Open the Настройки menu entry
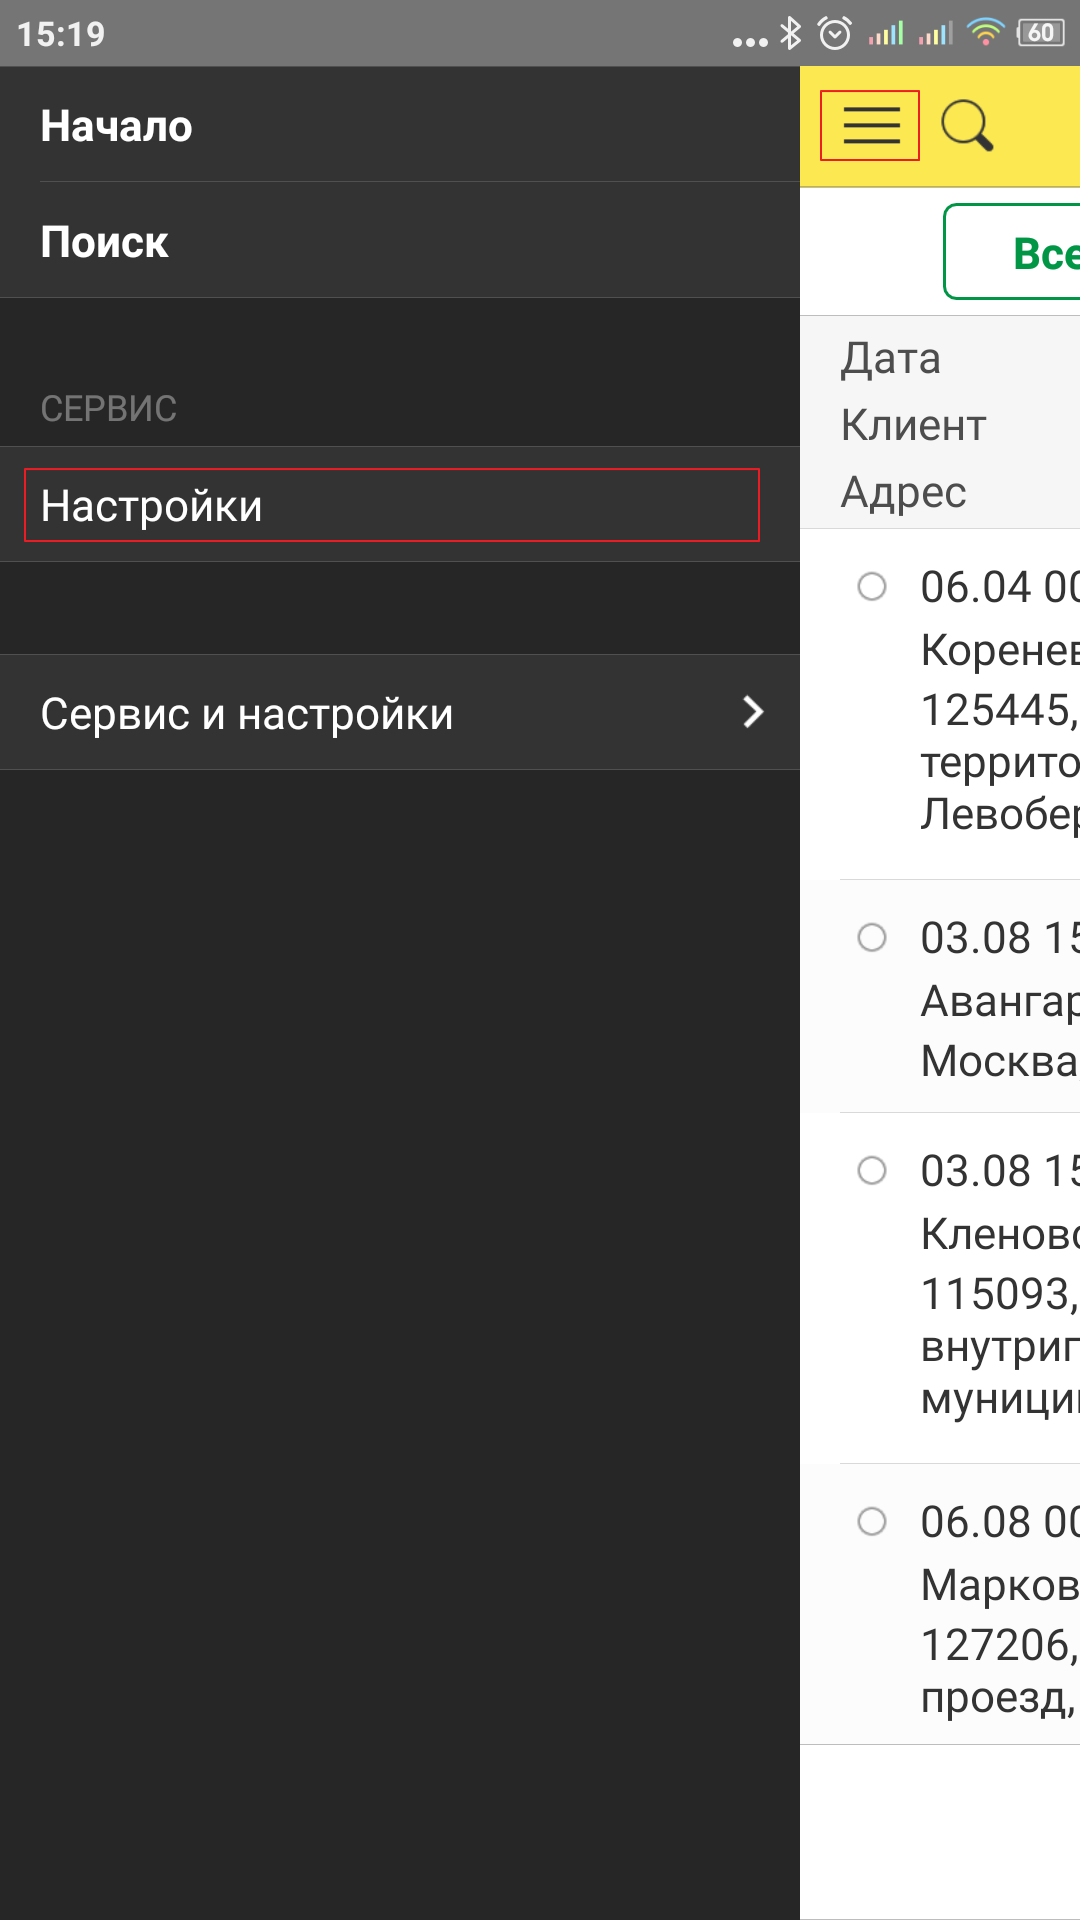 [392, 505]
